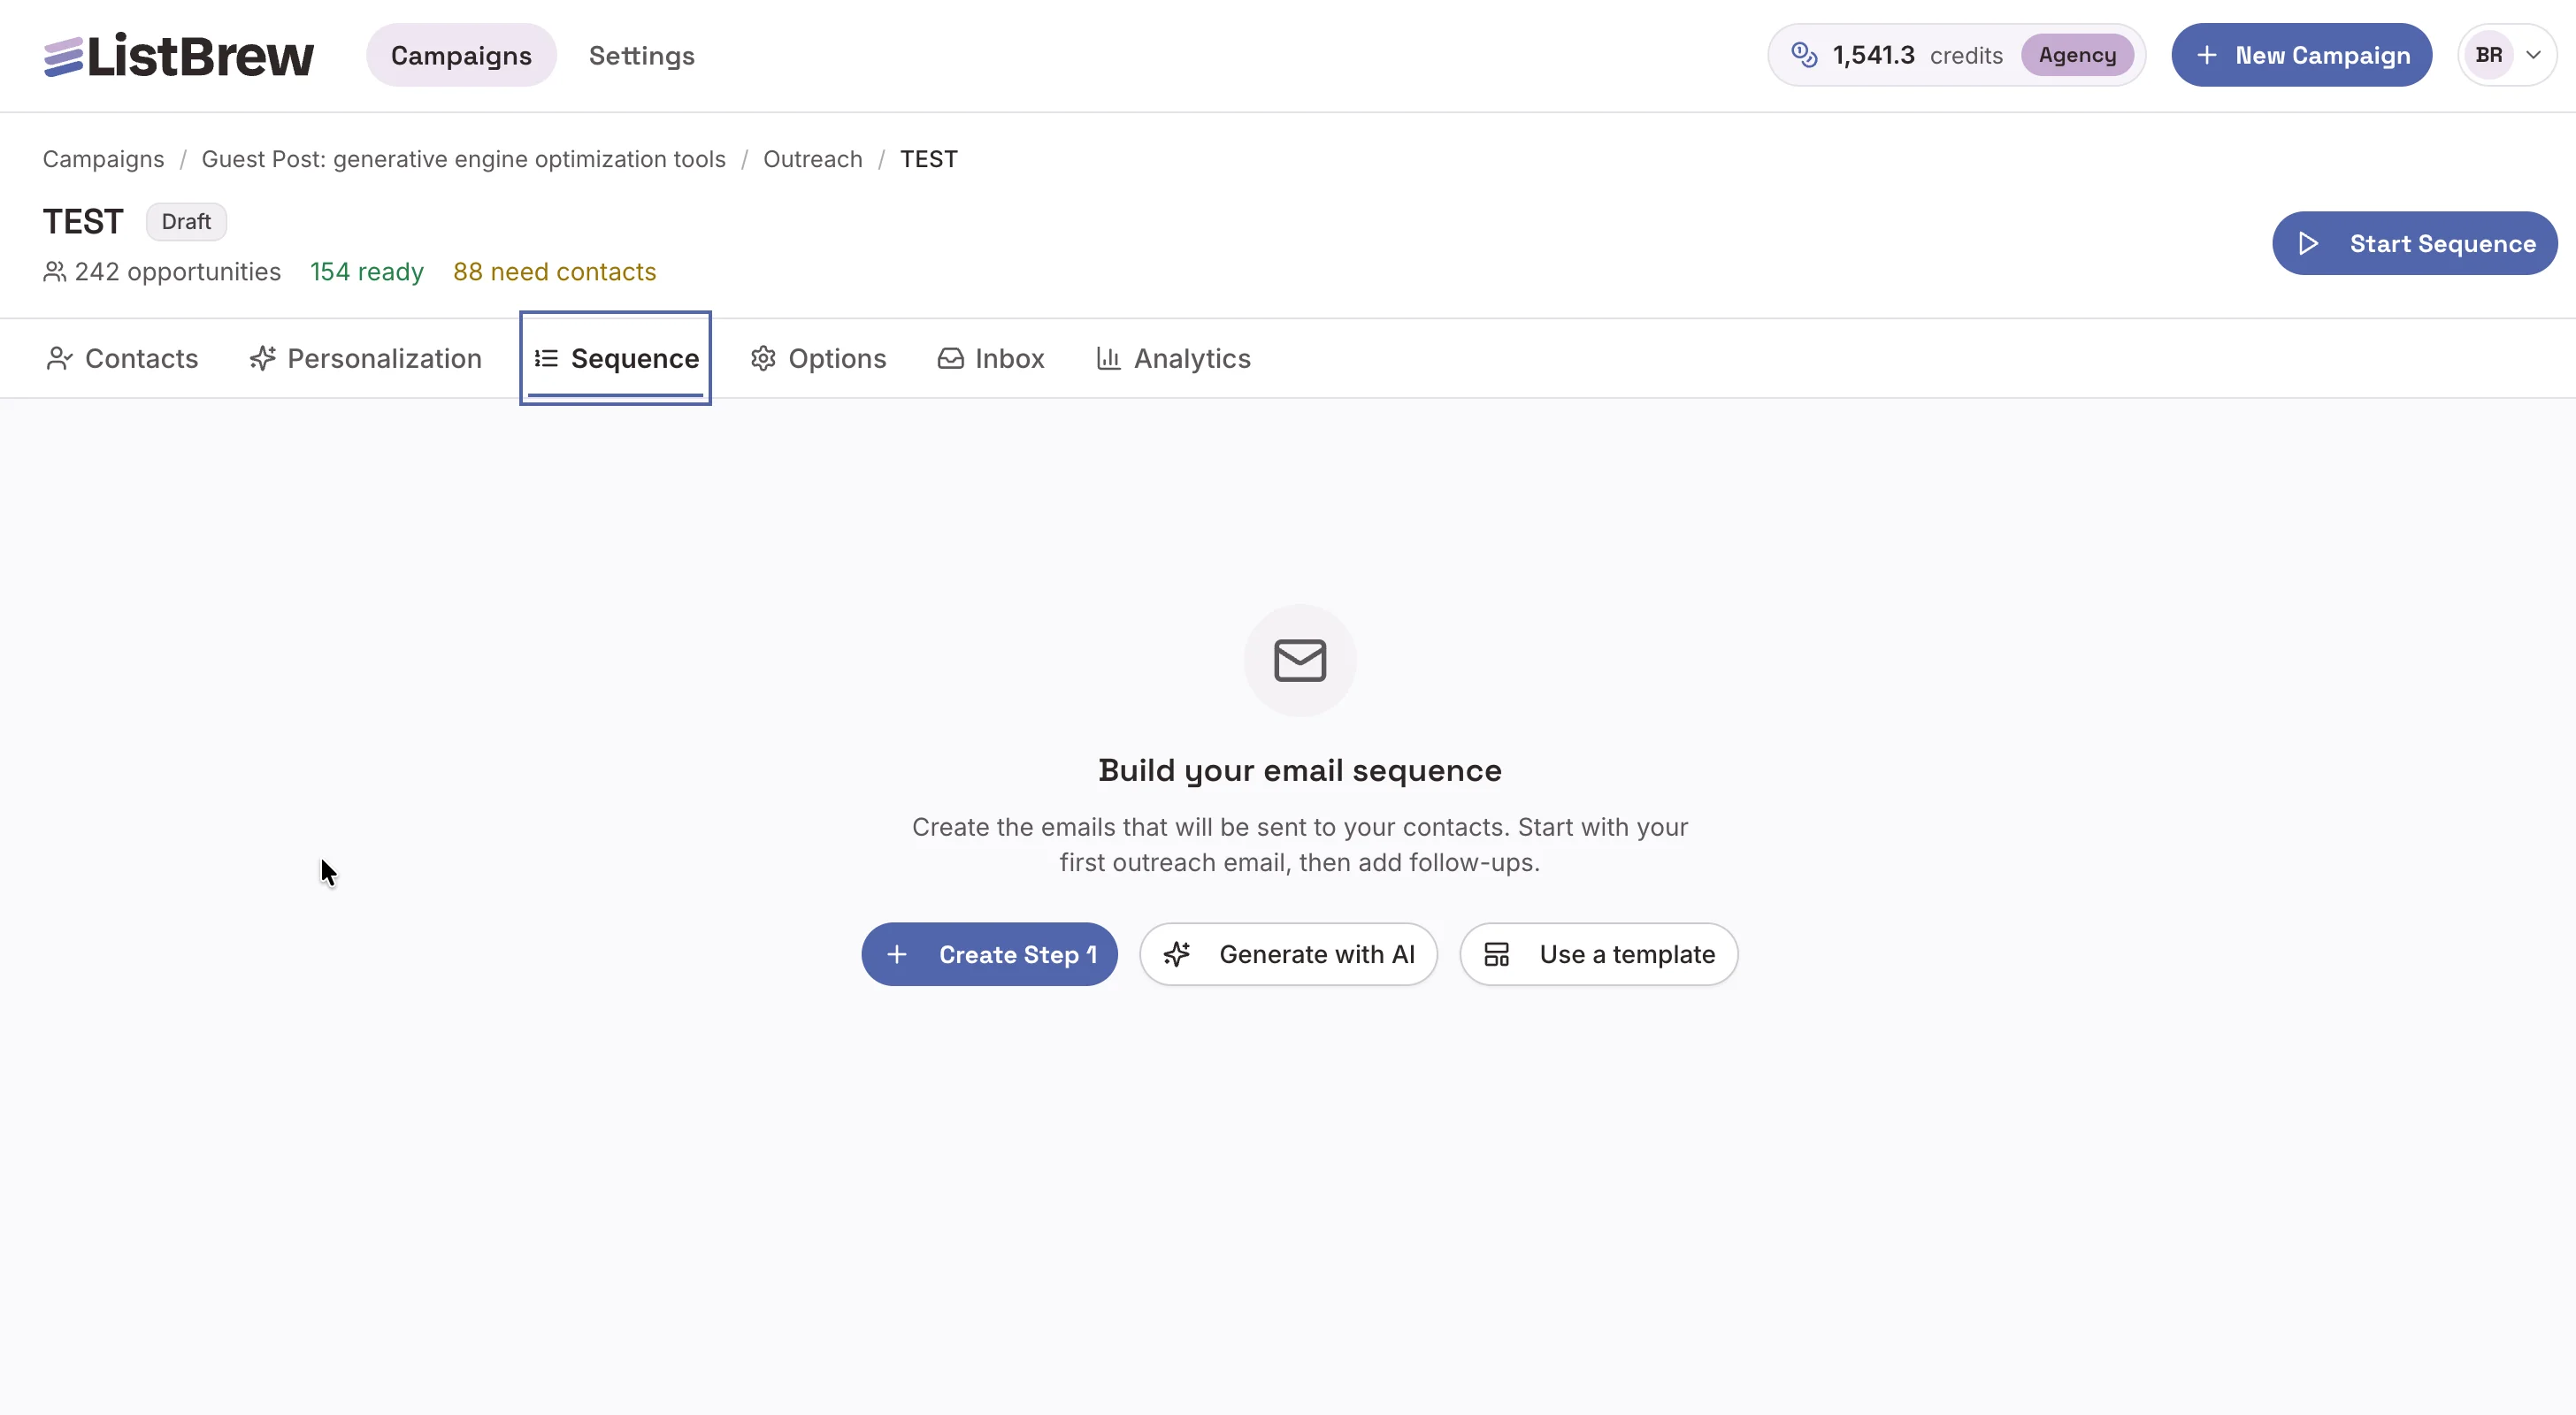Click the TEST sequence title
The image size is (2576, 1415).
pyautogui.click(x=83, y=221)
